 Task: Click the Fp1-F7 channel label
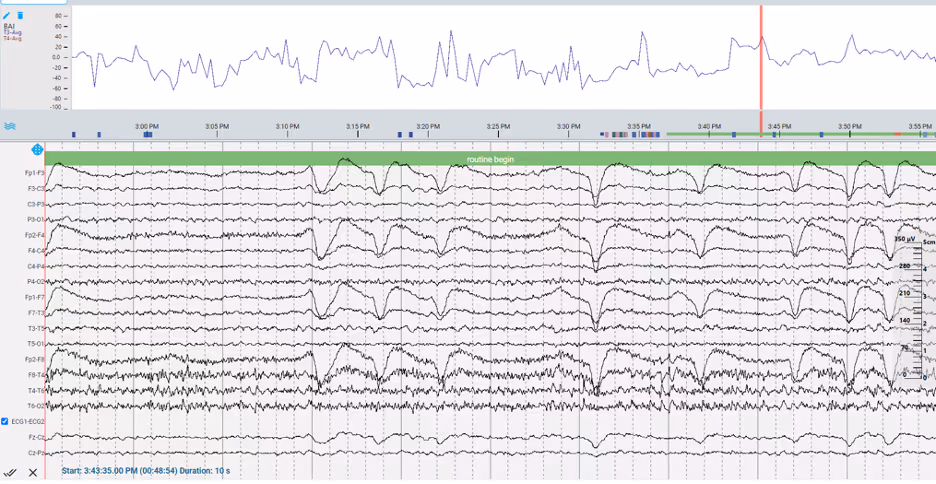[x=35, y=297]
